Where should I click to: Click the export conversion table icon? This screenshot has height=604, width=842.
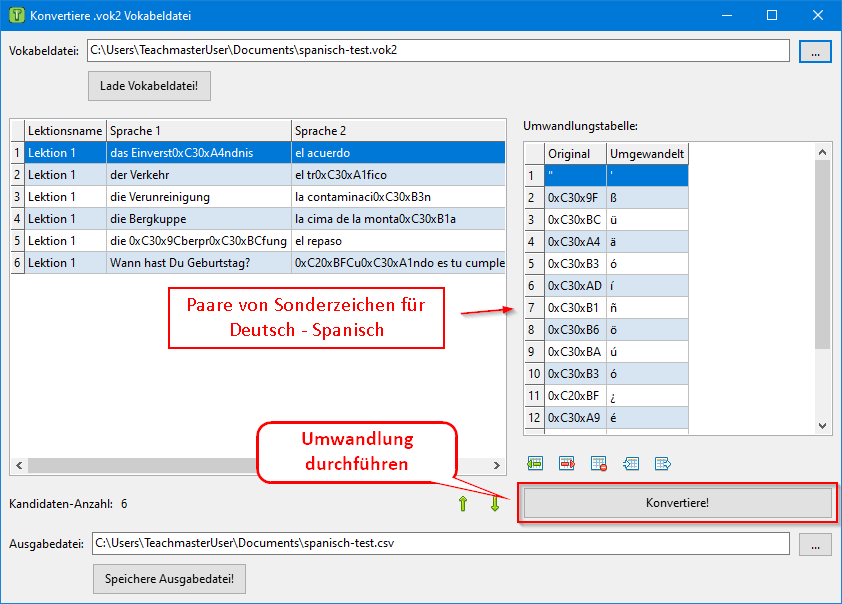click(x=662, y=464)
